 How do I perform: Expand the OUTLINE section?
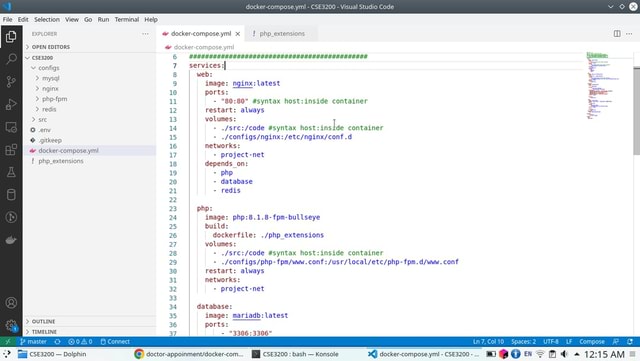tap(43, 321)
